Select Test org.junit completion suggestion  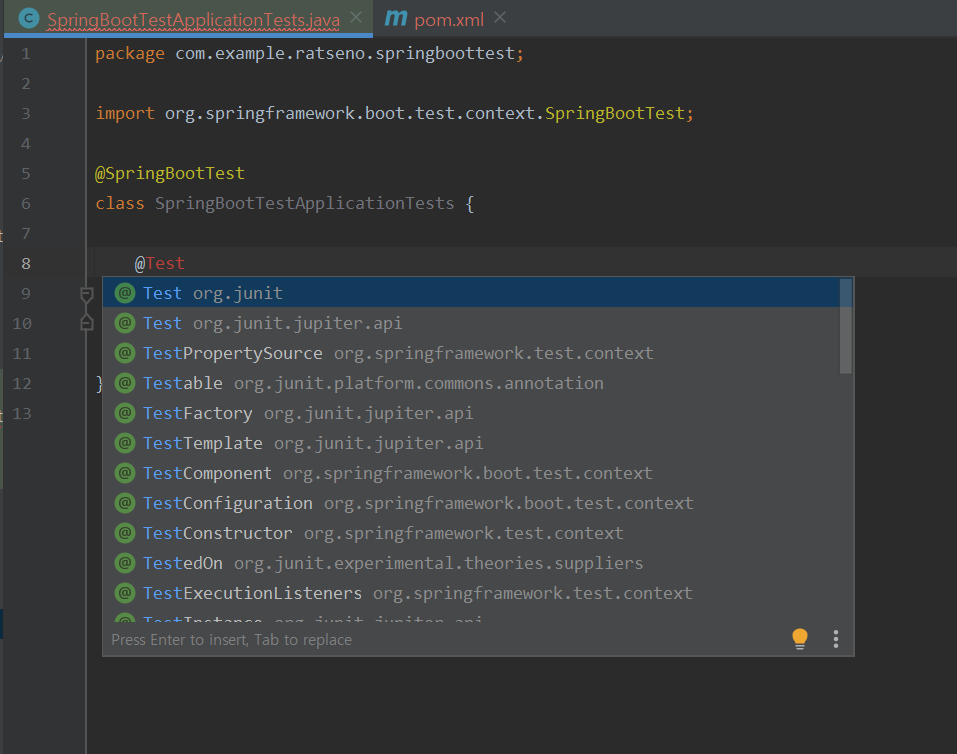(x=471, y=293)
